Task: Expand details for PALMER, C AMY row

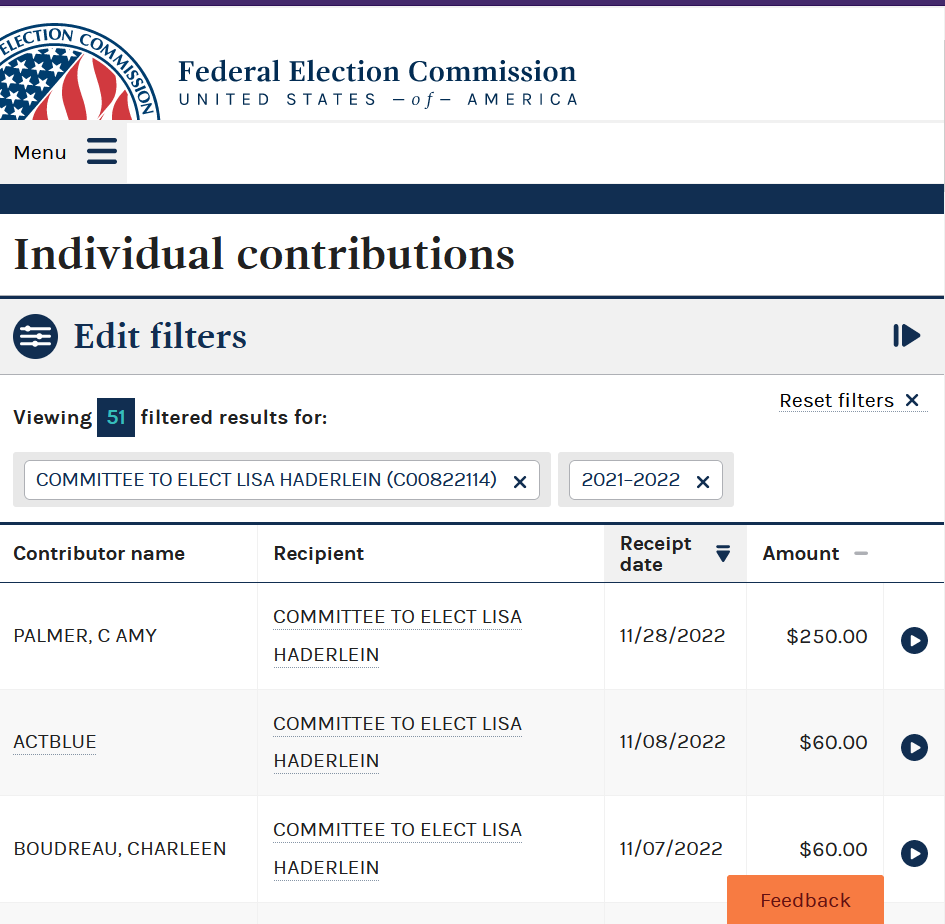Action: (914, 640)
